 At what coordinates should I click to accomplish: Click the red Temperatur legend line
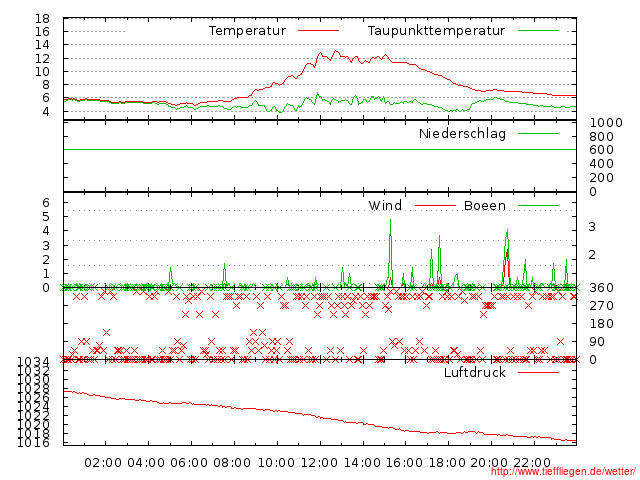click(x=318, y=31)
